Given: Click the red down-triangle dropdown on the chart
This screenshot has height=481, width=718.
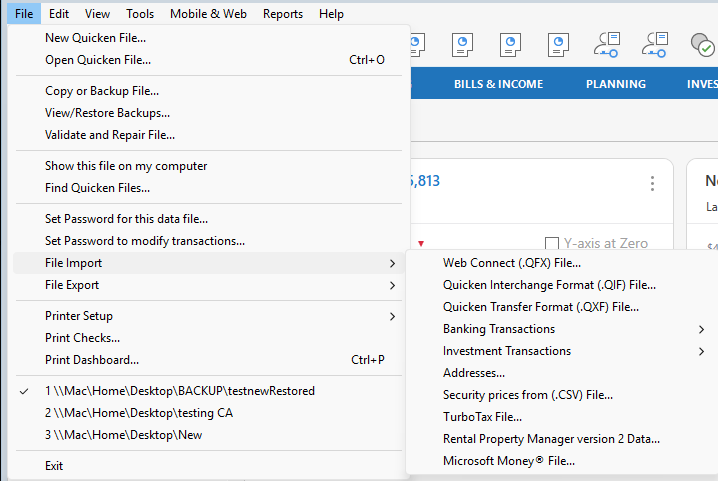Looking at the screenshot, I should pos(421,244).
